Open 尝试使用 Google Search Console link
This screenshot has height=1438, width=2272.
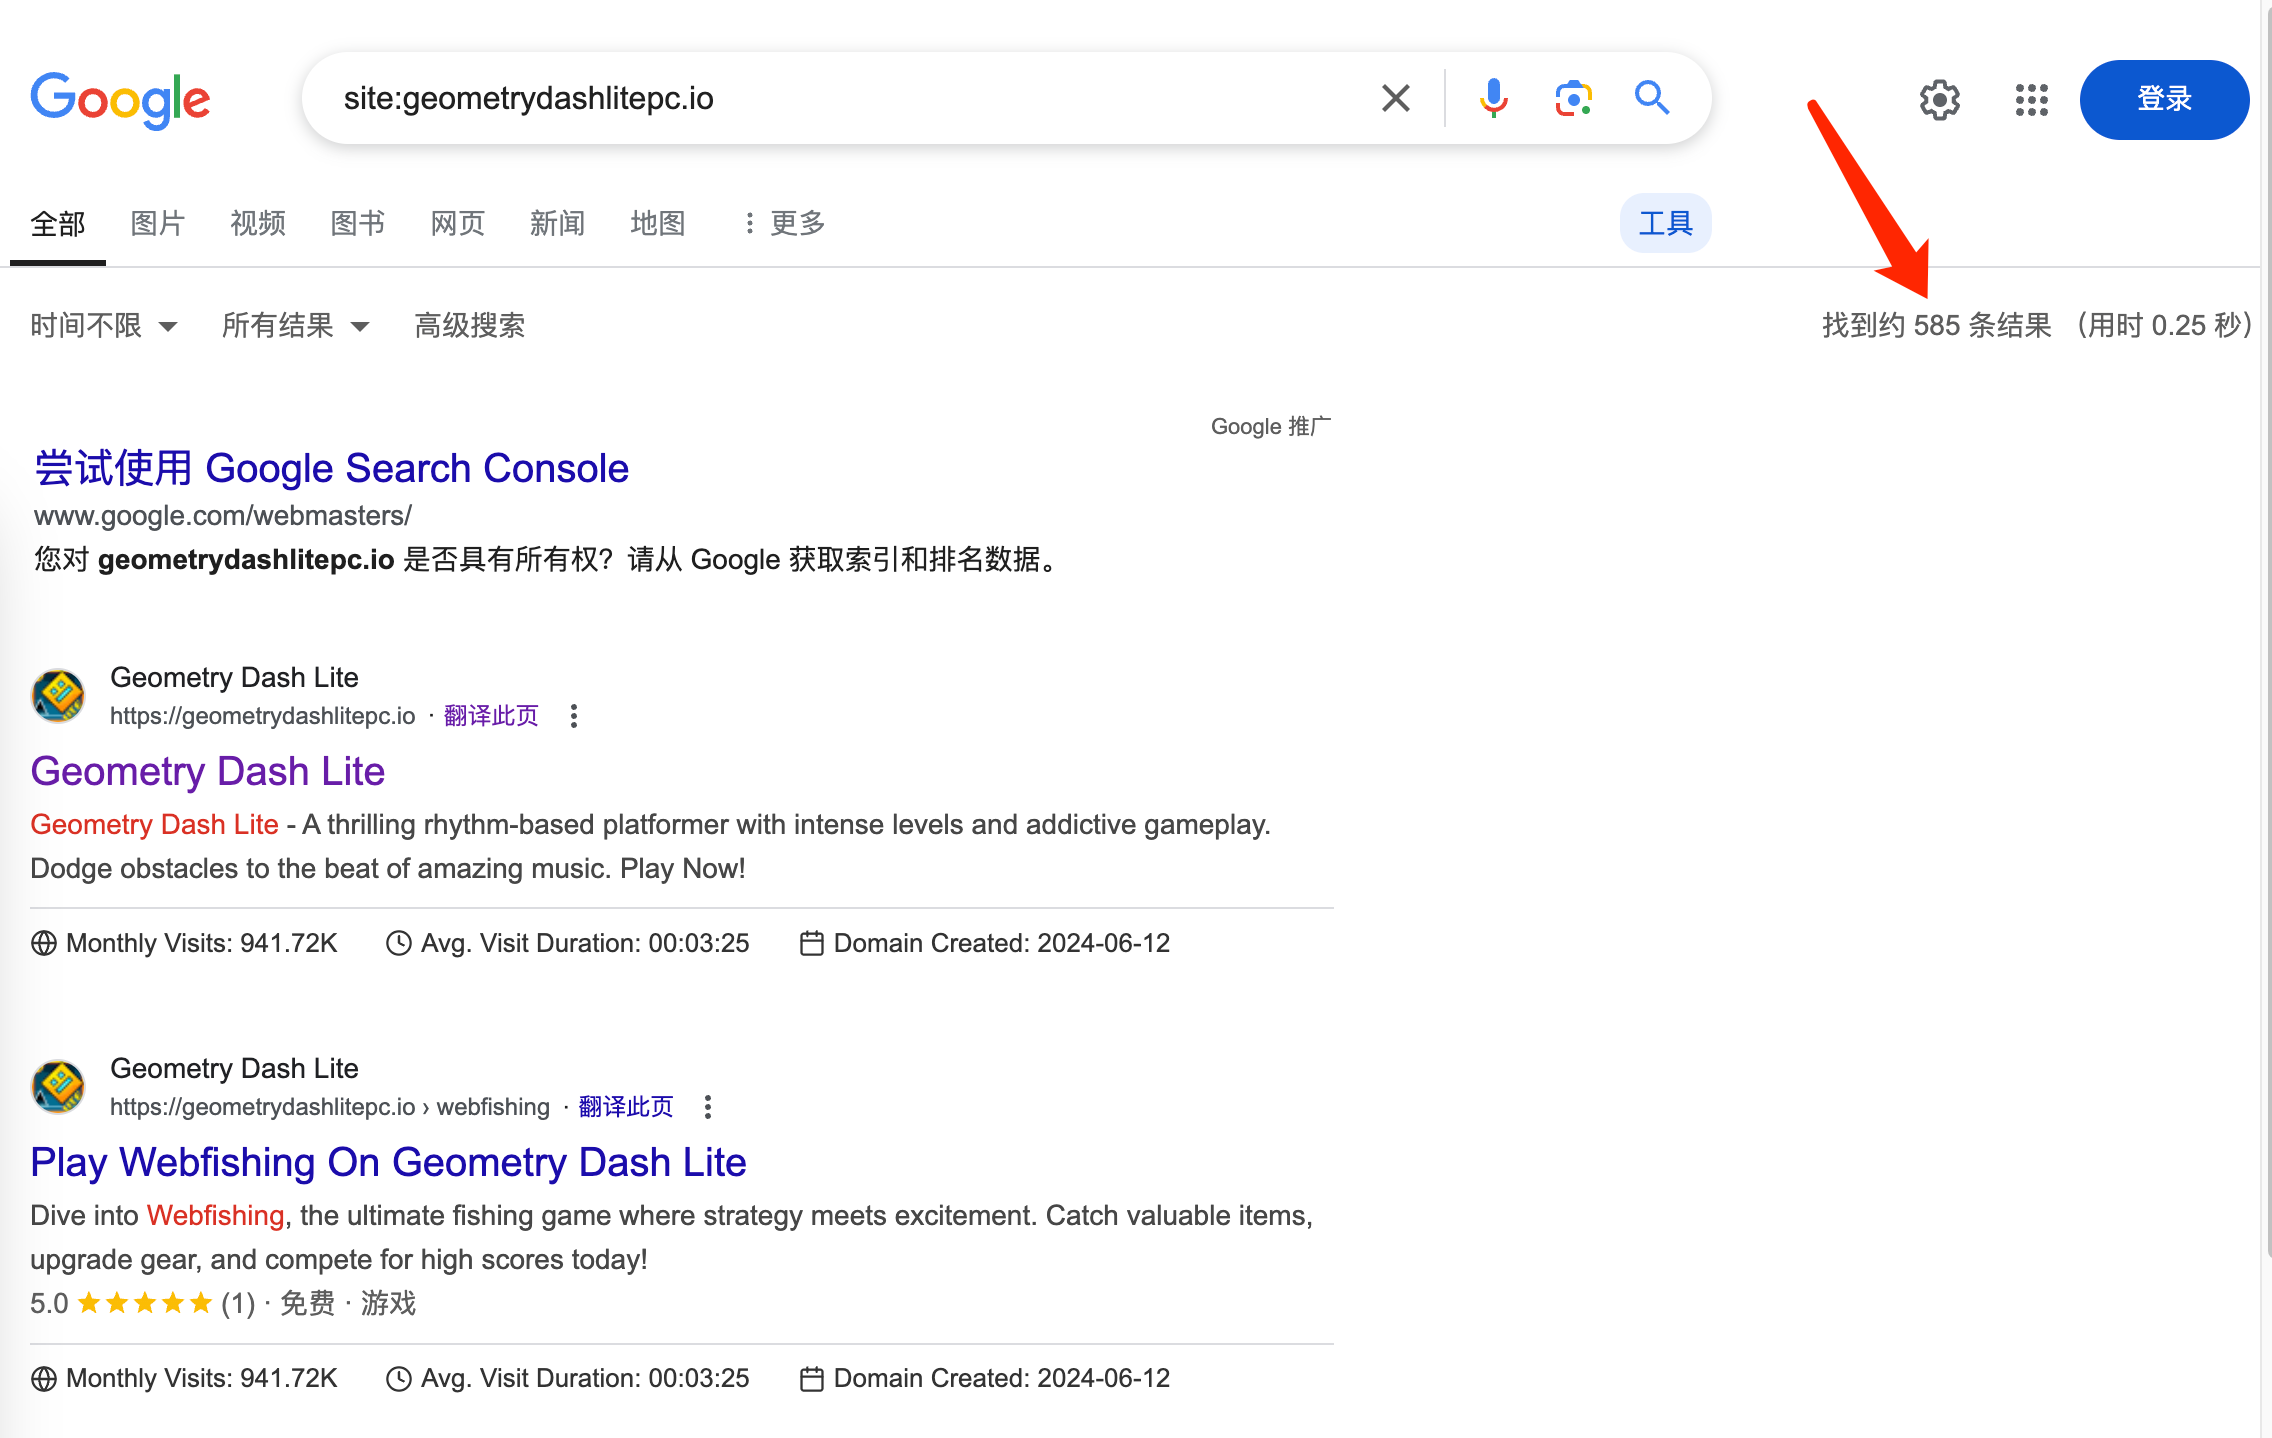(332, 468)
